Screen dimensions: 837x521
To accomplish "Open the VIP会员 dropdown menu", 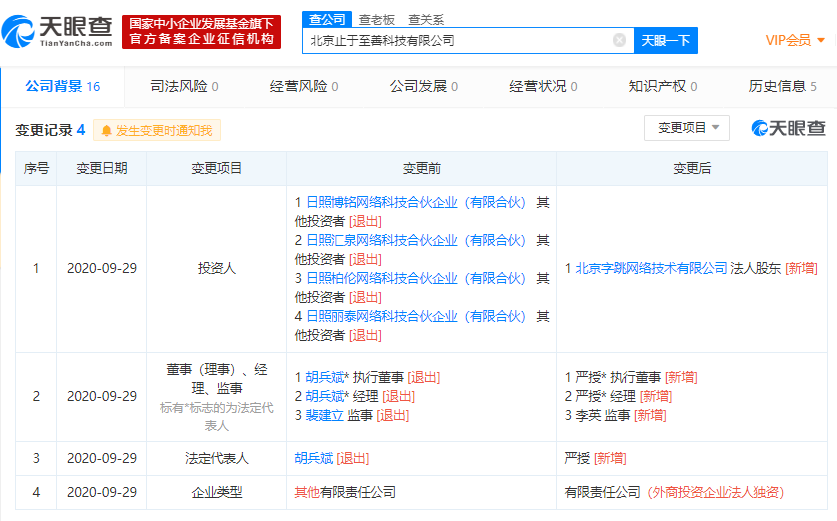I will point(795,40).
